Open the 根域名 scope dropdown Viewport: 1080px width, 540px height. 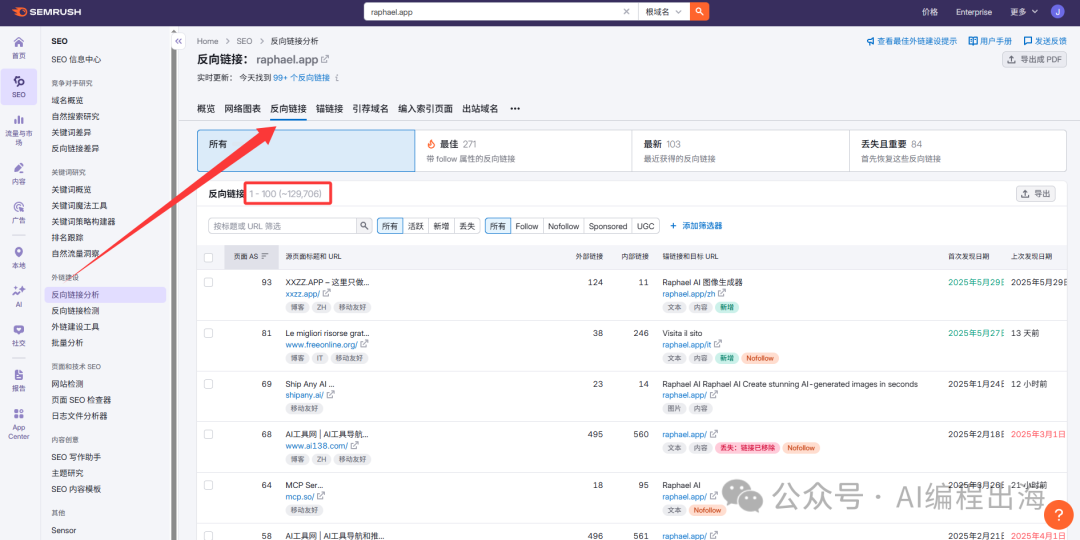pyautogui.click(x=663, y=12)
